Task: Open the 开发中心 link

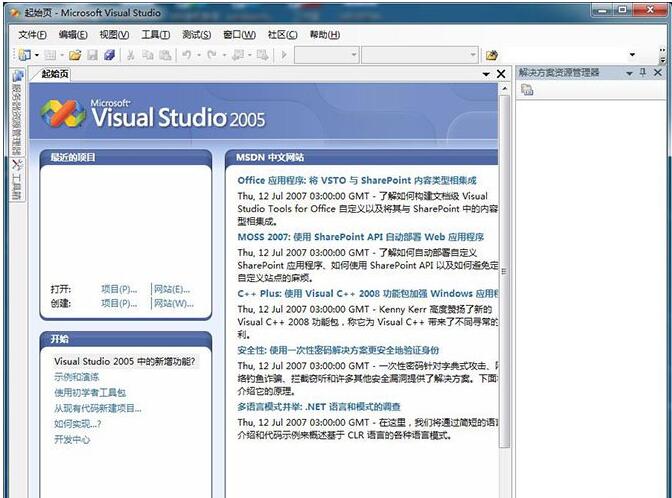Action: [72, 439]
